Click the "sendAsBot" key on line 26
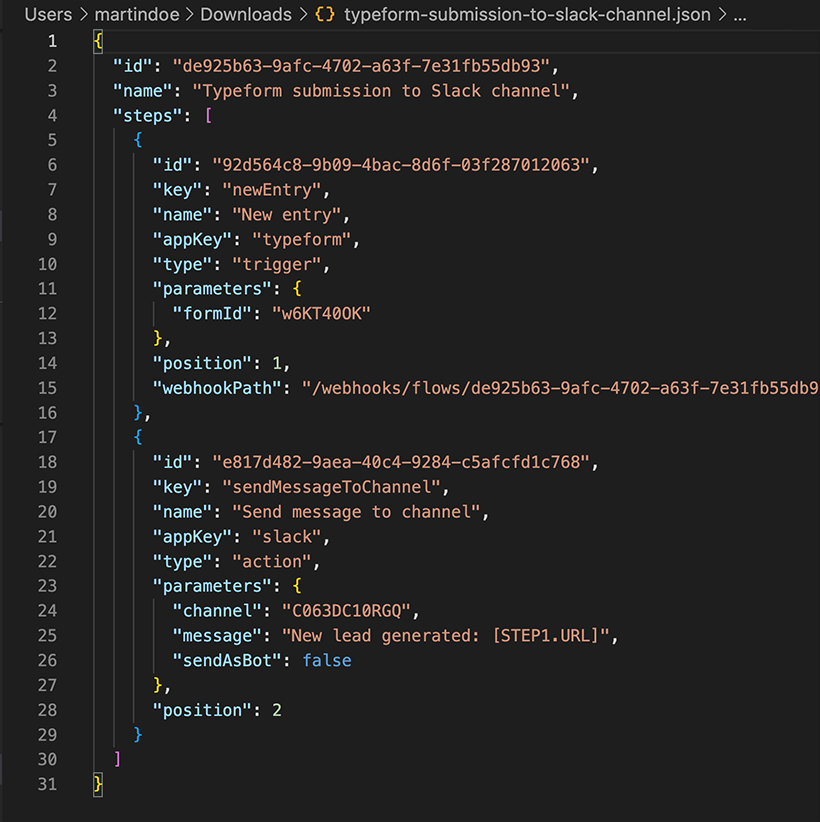Screen dimensions: 820x822 click(x=228, y=661)
